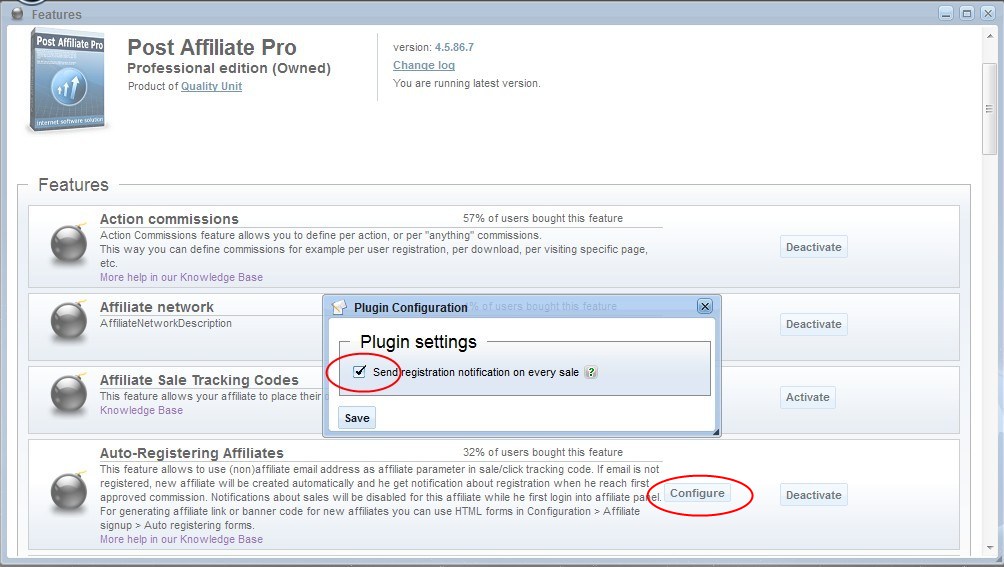Screen dimensions: 1004x567
Task: Click the Affiliate network heading
Action: click(x=157, y=307)
